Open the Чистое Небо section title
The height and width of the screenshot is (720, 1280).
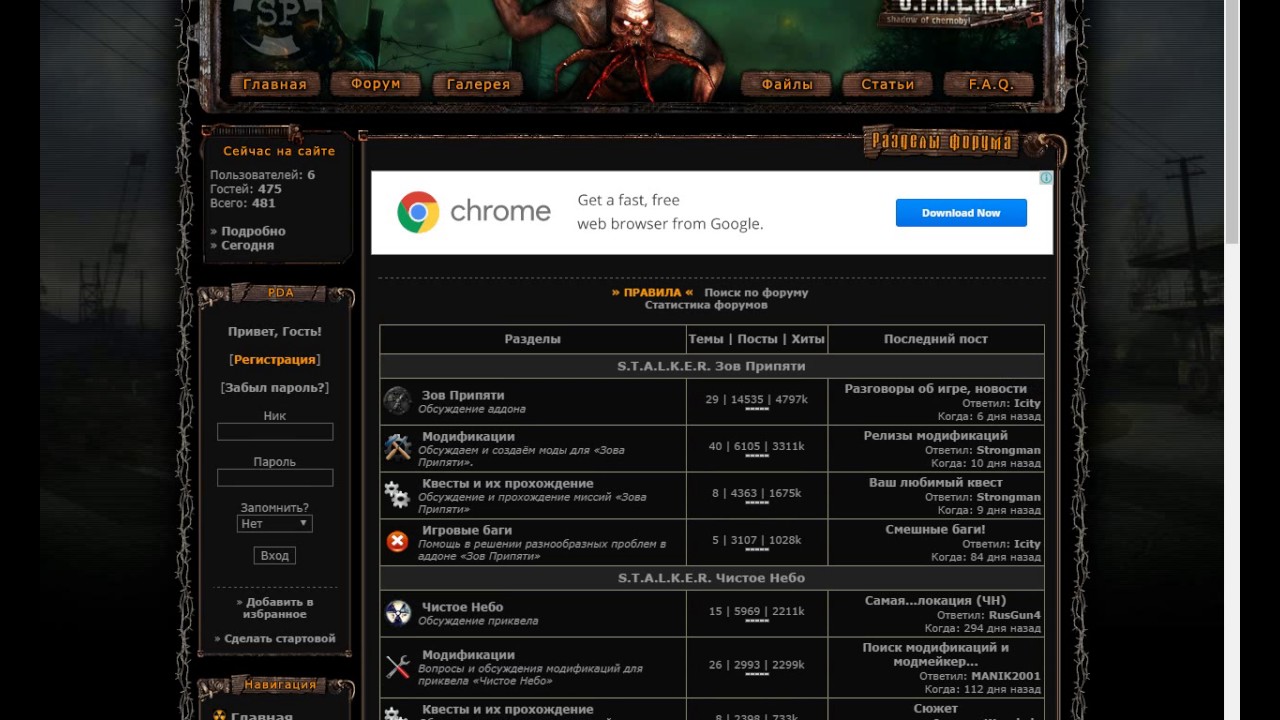coord(462,607)
